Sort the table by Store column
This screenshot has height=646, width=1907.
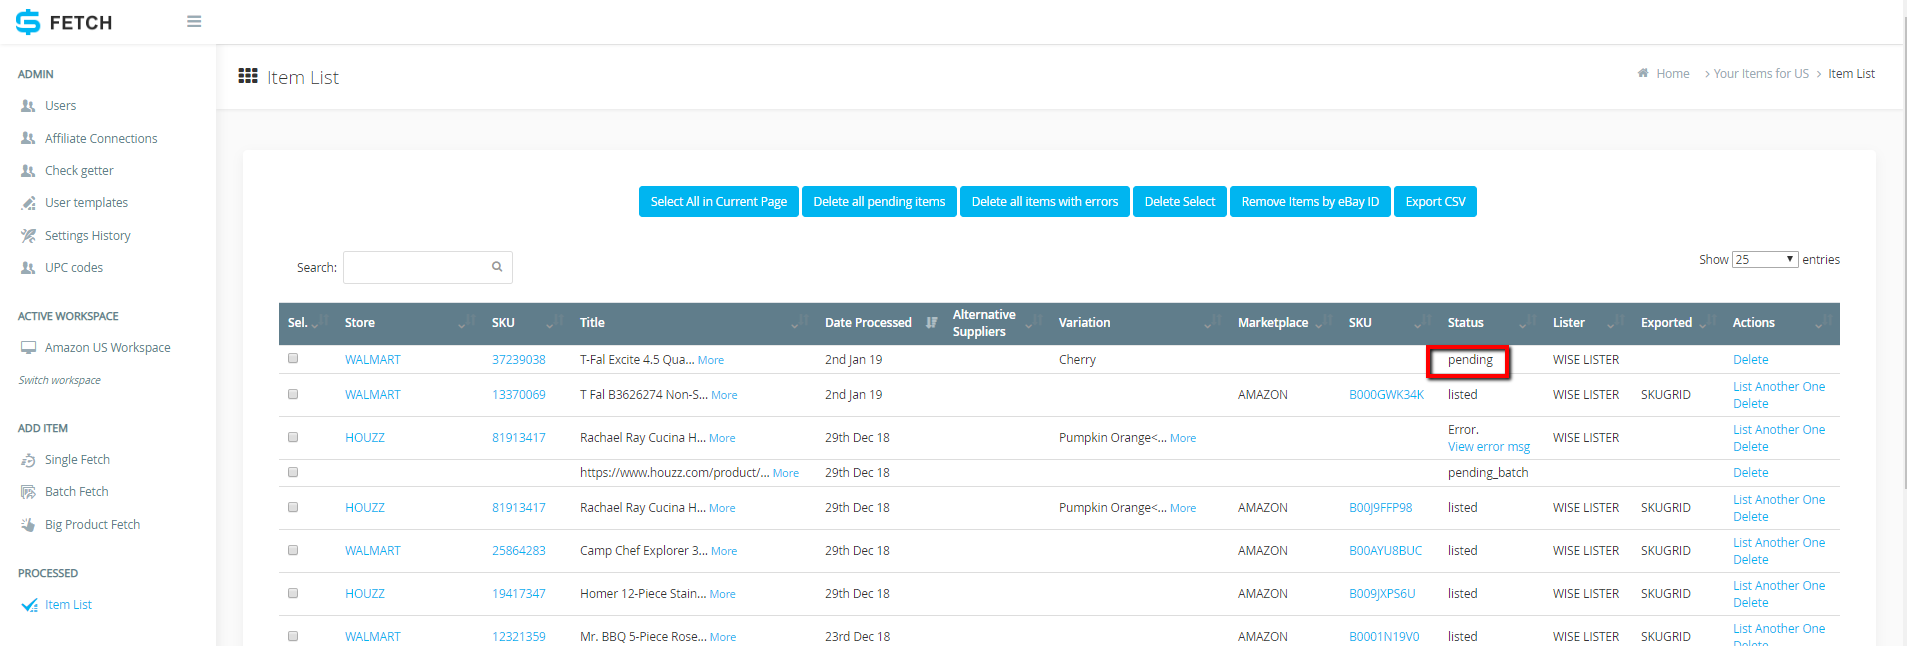click(409, 323)
